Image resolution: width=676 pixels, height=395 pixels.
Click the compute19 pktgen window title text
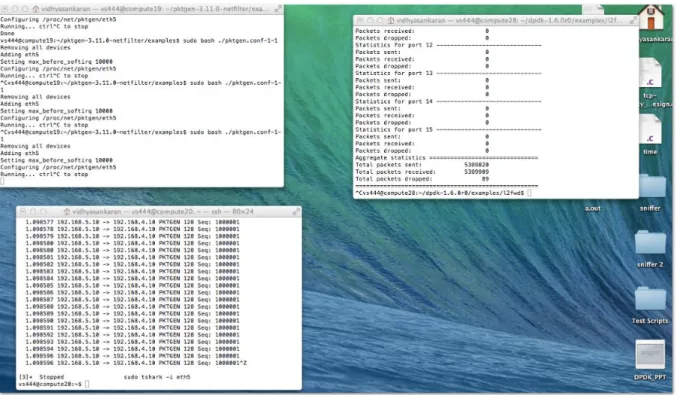pyautogui.click(x=156, y=9)
